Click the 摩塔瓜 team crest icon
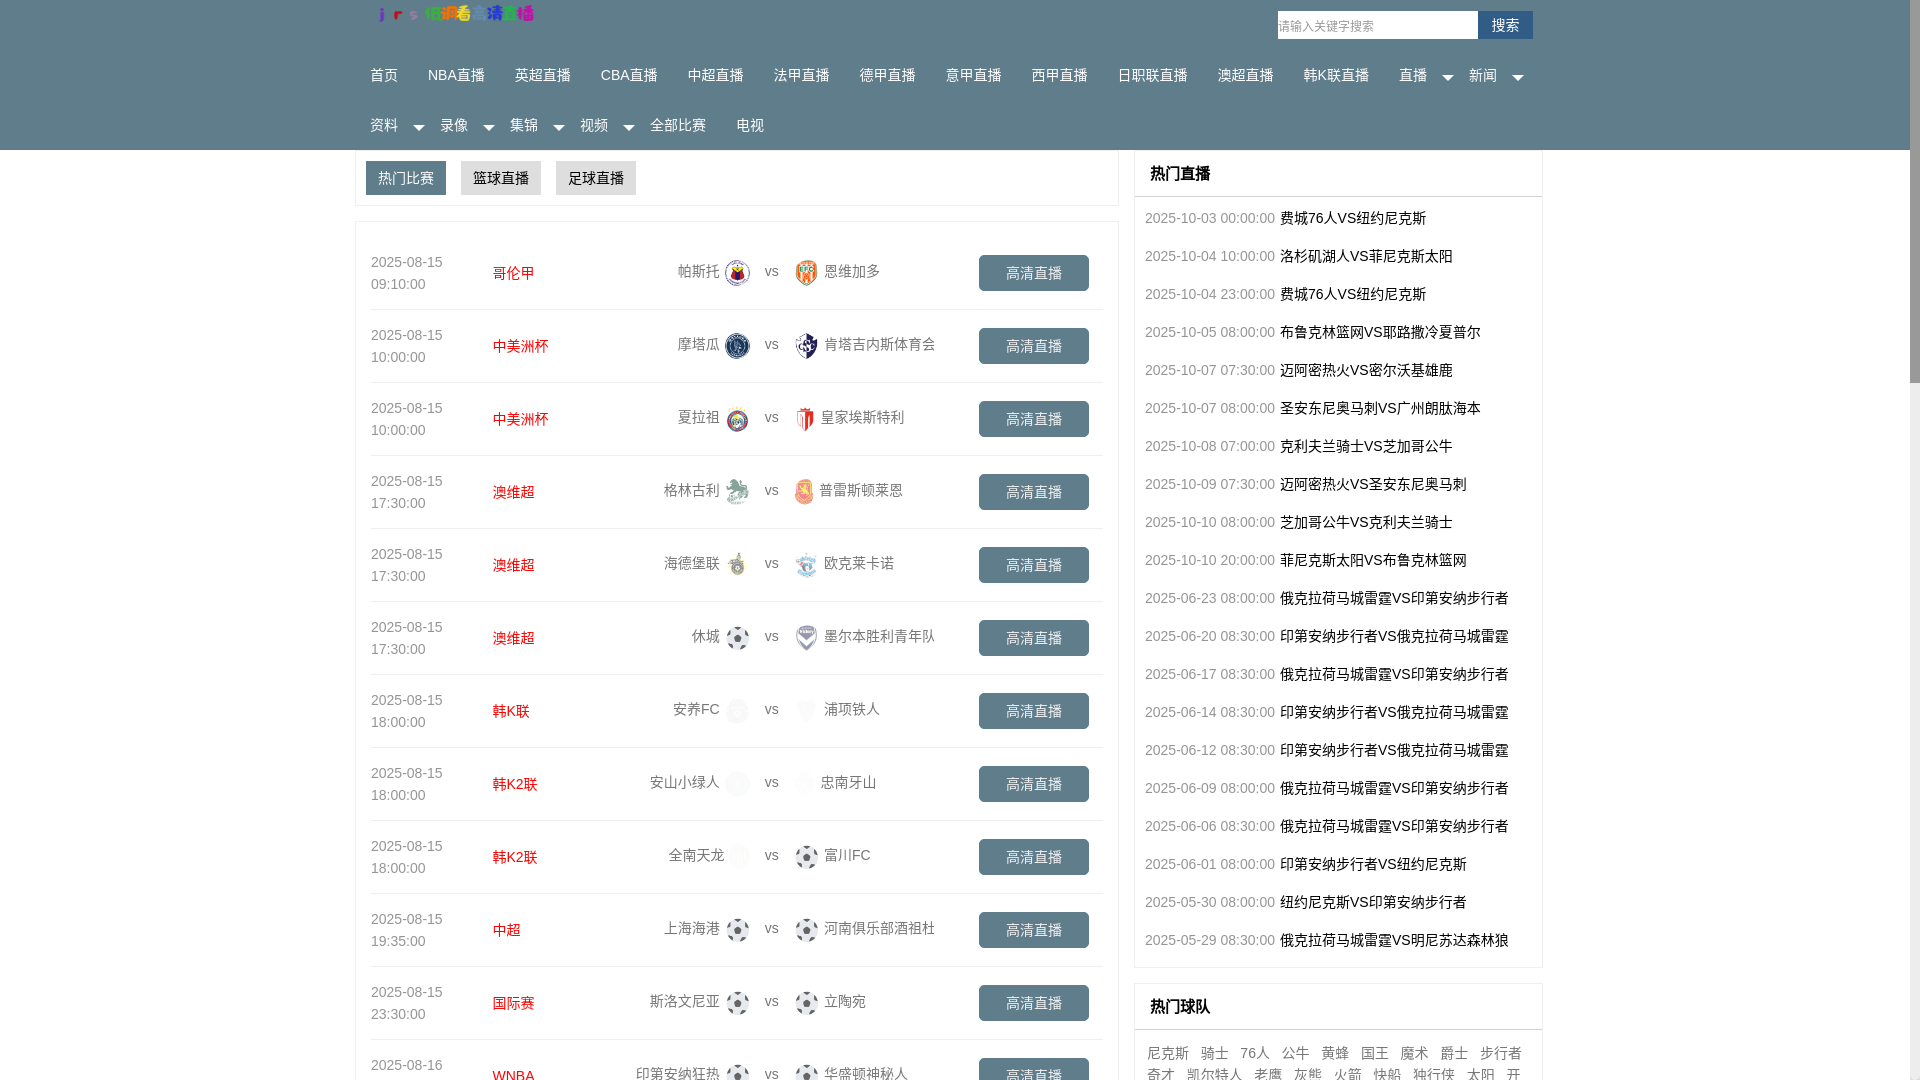The height and width of the screenshot is (1080, 1920). pos(737,345)
